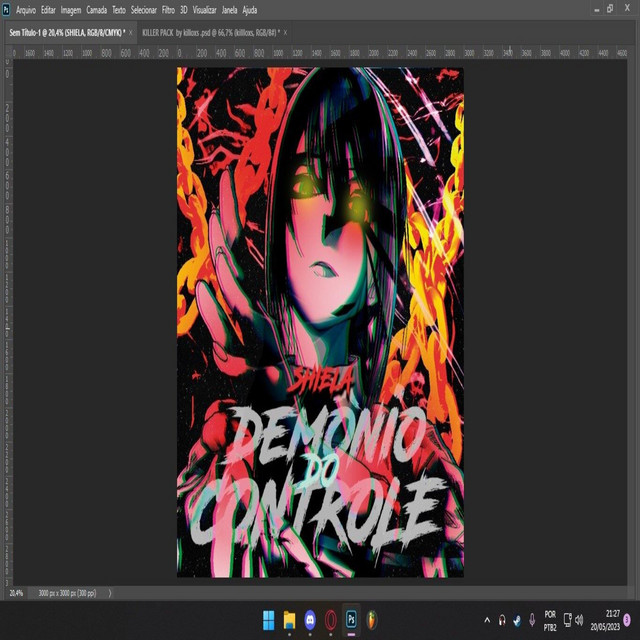Open the Filtro menu
Screen dimensions: 640x640
(x=168, y=9)
